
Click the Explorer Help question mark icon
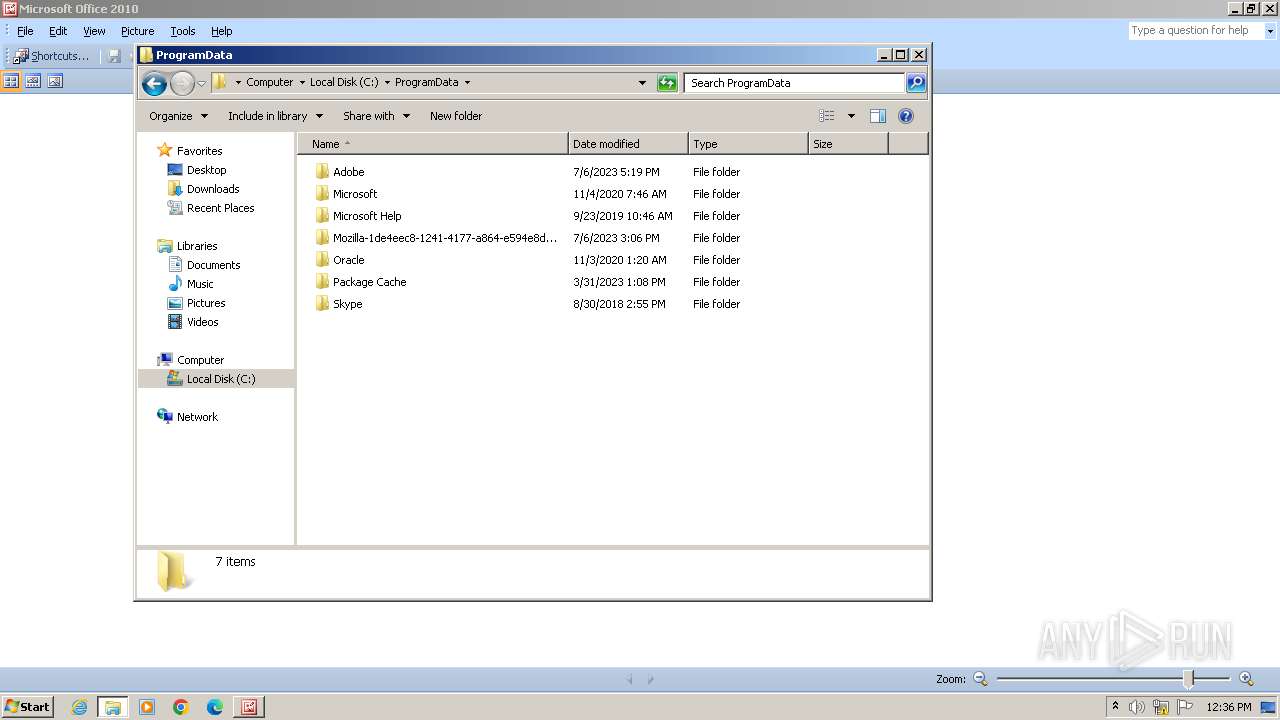pyautogui.click(x=906, y=116)
